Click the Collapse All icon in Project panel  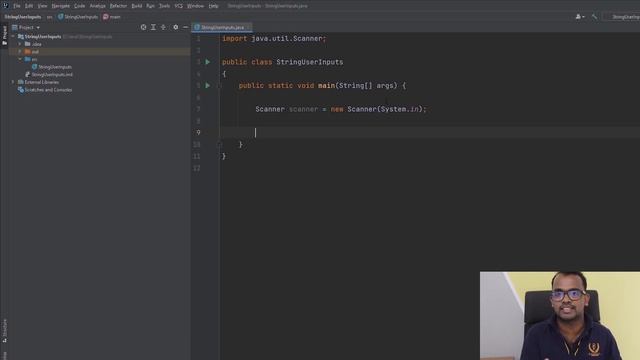(163, 27)
